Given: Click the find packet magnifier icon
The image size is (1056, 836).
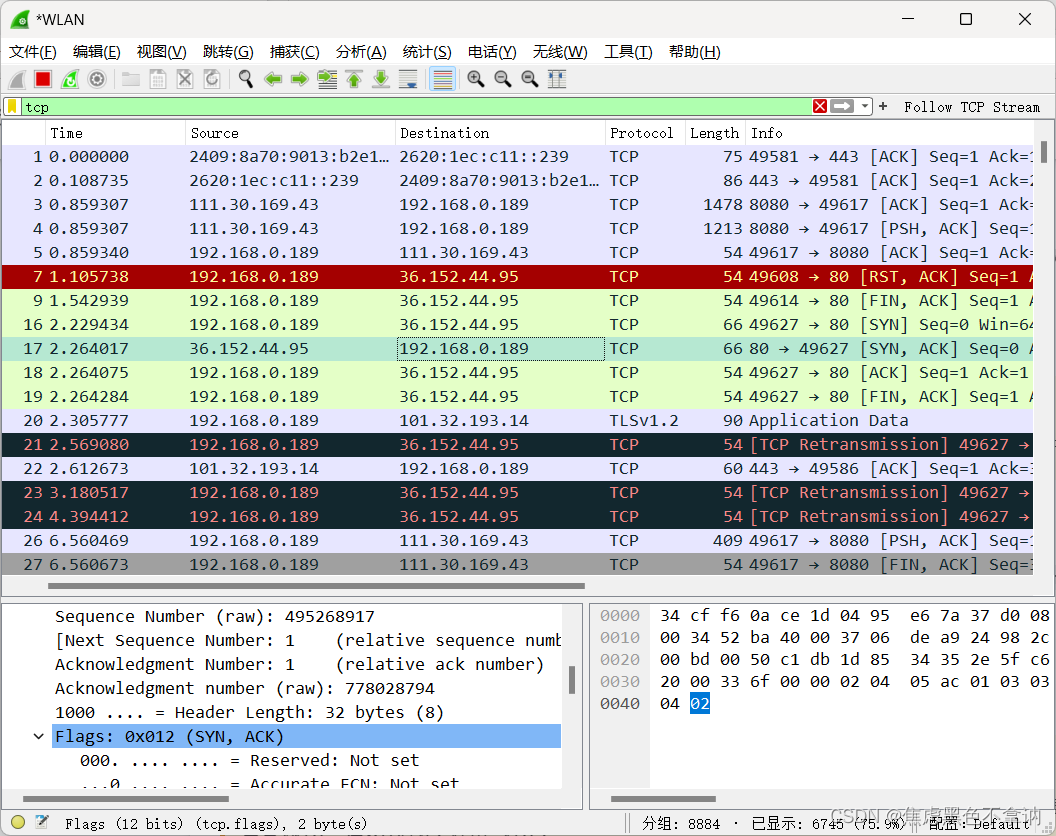Looking at the screenshot, I should tap(246, 79).
